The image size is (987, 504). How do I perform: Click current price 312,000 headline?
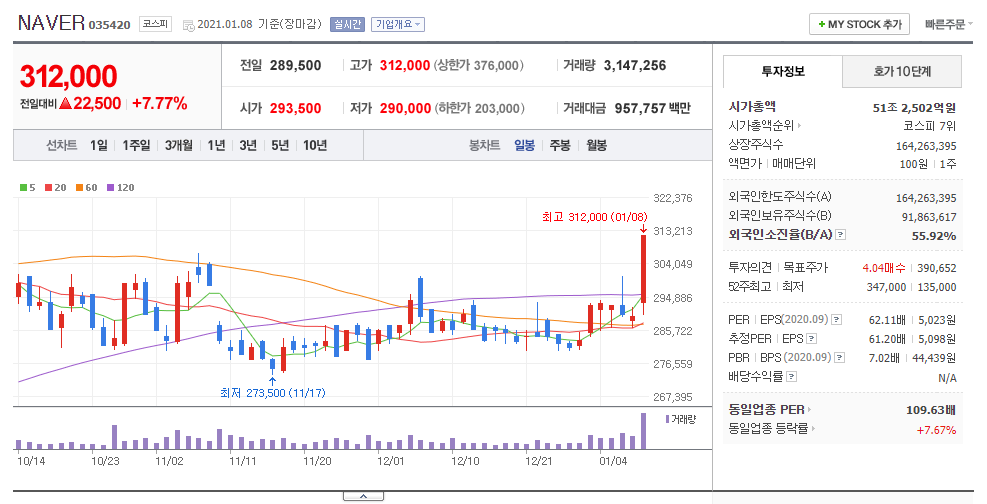(68, 77)
